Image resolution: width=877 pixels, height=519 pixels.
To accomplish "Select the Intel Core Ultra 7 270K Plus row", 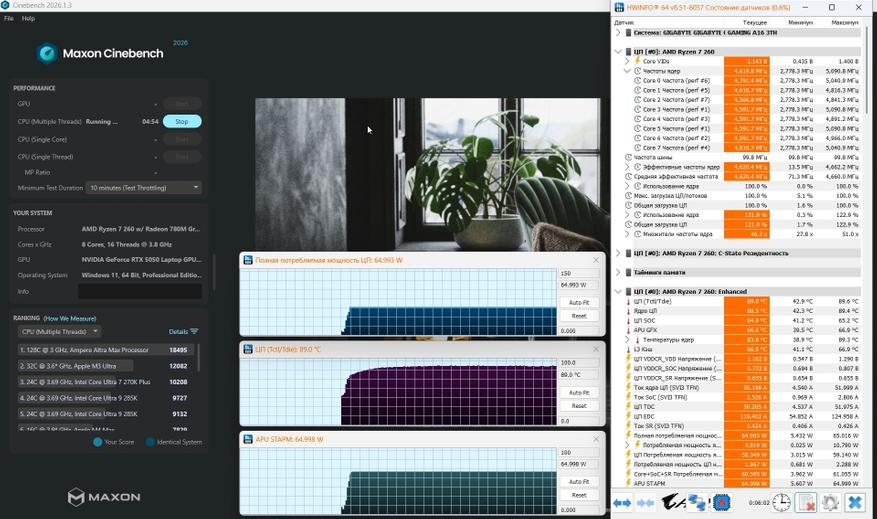I will (105, 382).
